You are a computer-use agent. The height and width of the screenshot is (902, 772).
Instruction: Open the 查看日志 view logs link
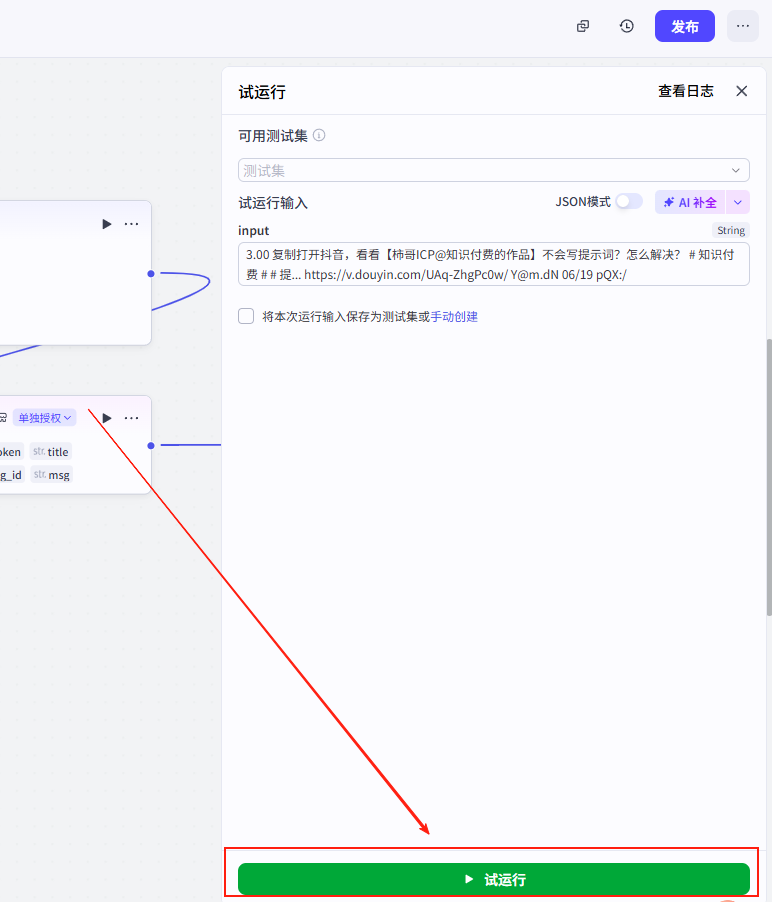point(685,91)
